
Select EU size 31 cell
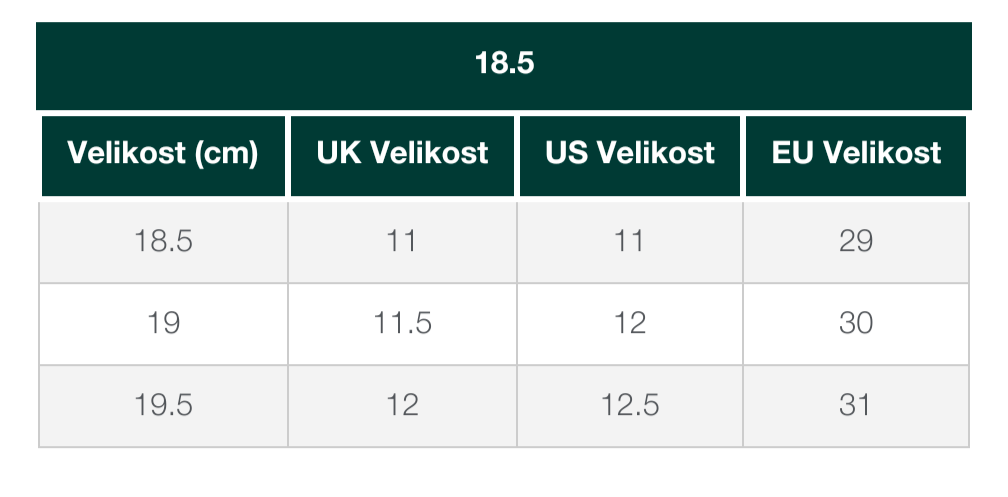point(856,405)
